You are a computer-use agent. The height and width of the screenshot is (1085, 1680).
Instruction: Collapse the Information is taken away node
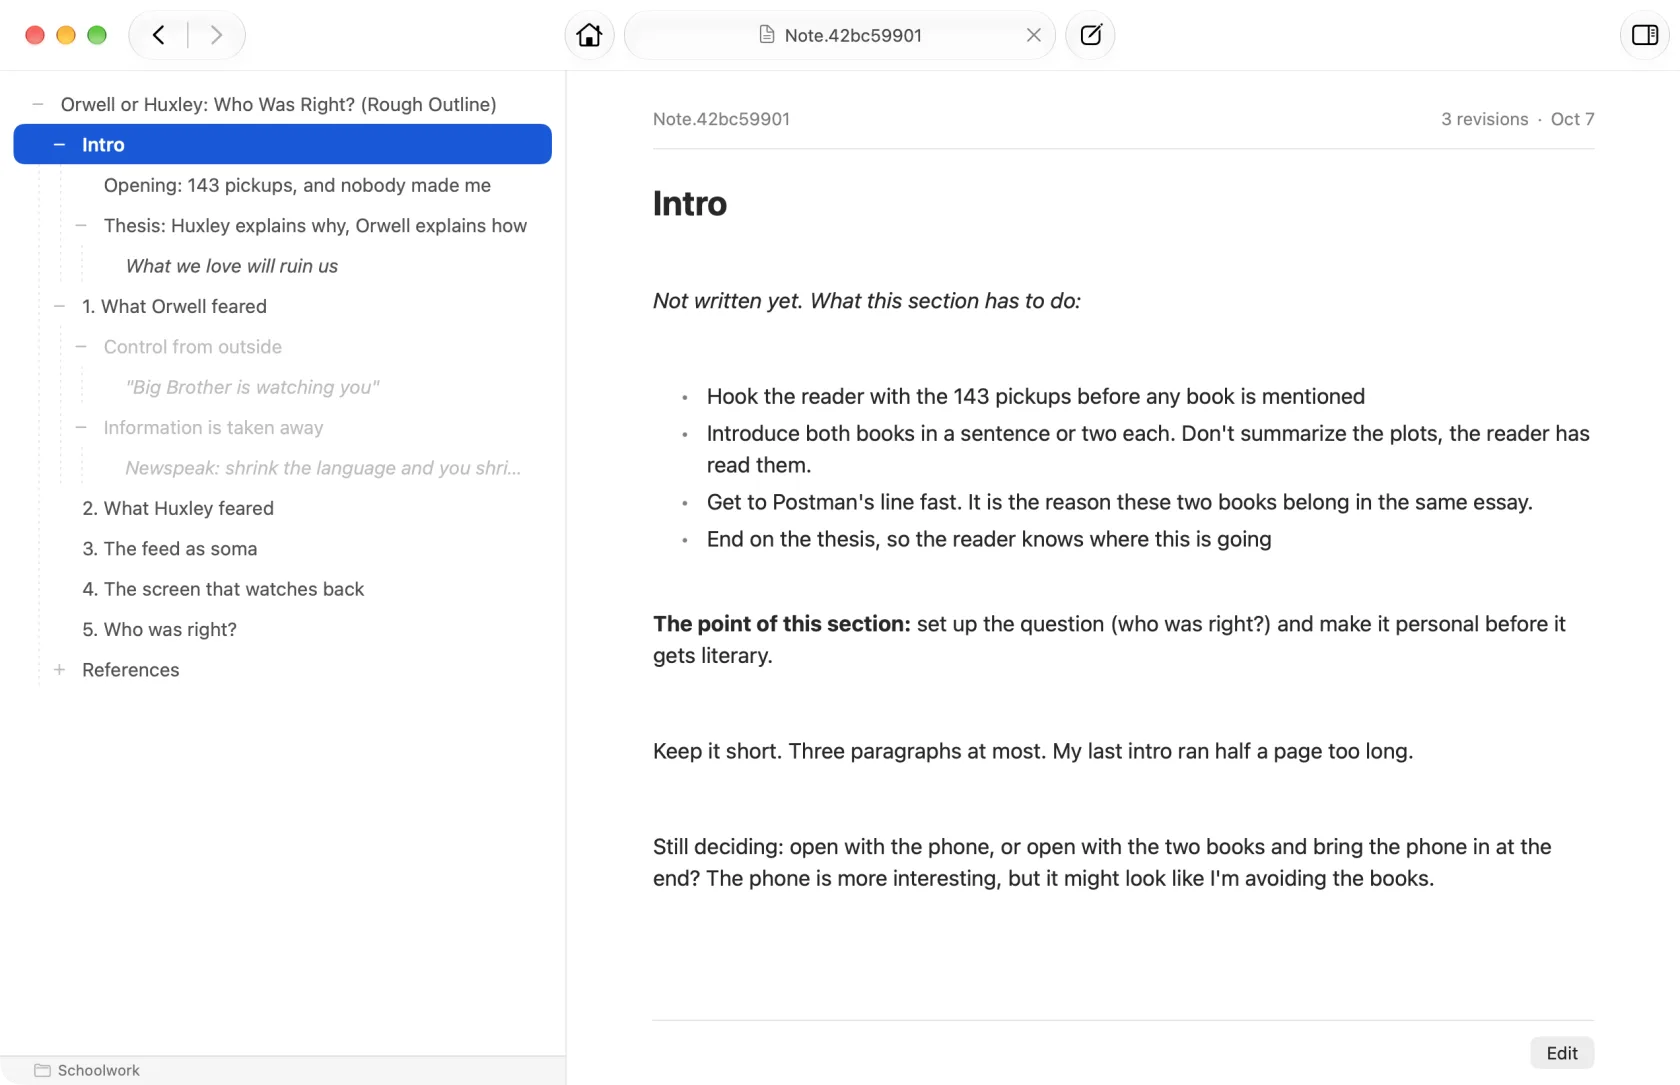click(x=81, y=428)
